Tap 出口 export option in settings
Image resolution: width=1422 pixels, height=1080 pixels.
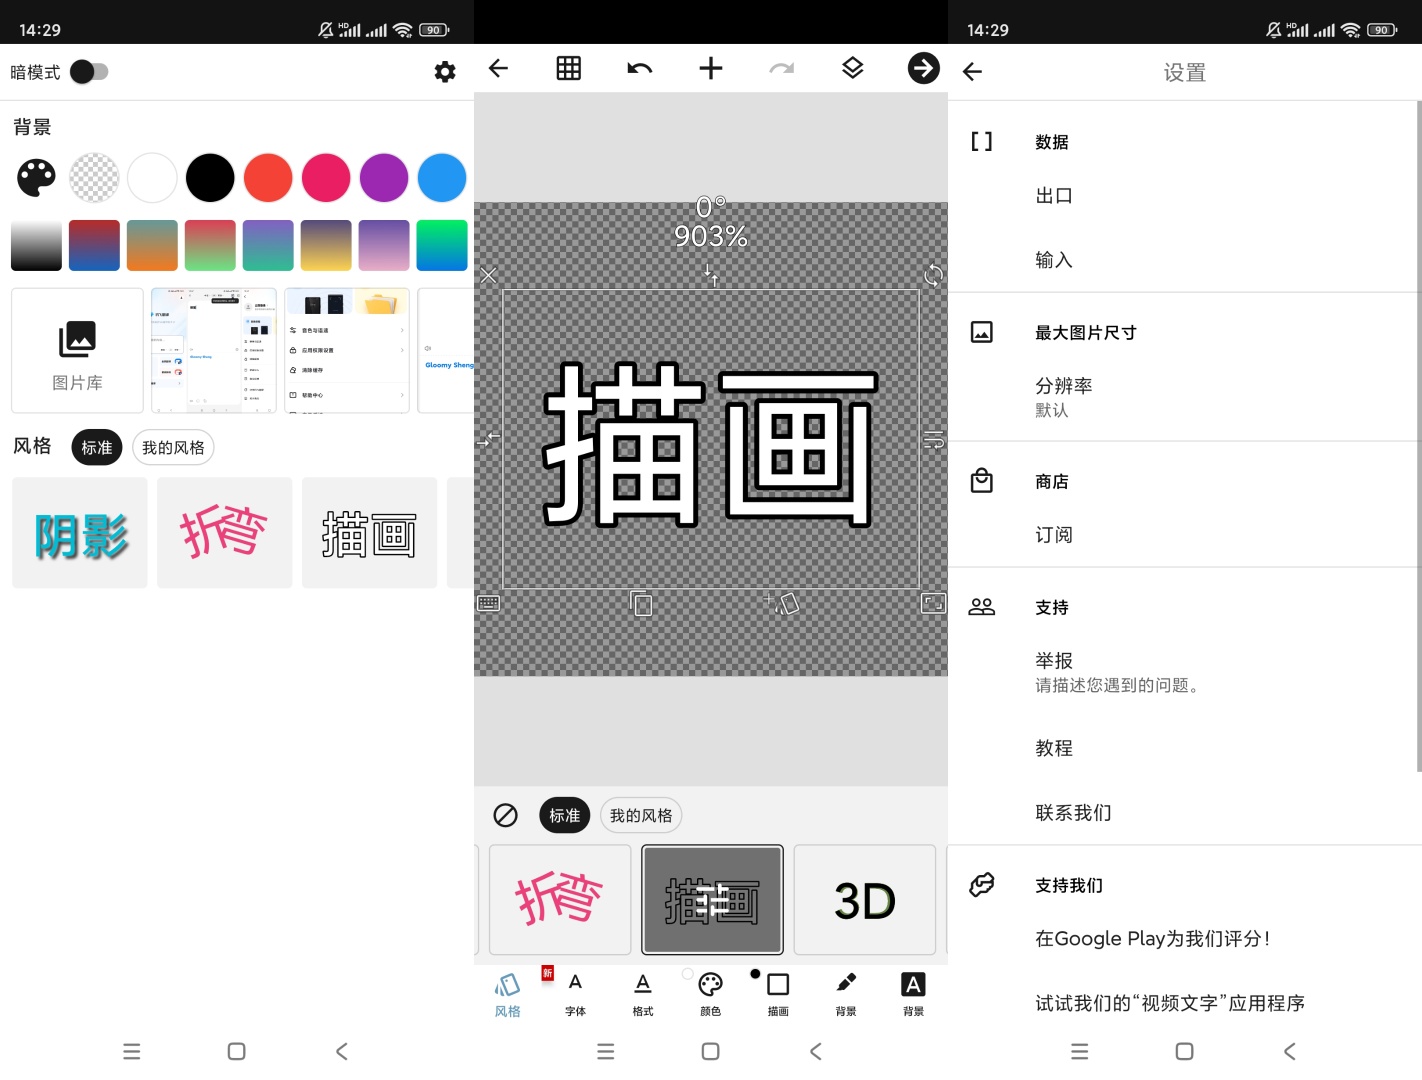click(1054, 196)
